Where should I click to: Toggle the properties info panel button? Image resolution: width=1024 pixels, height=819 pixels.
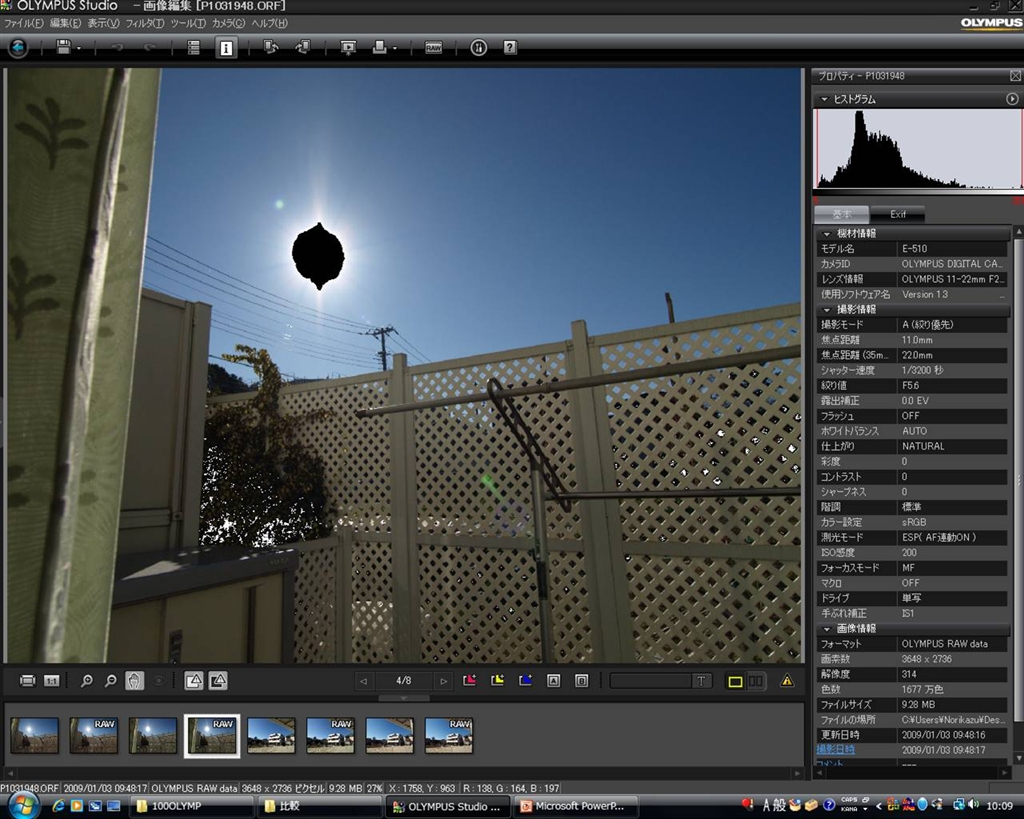226,47
